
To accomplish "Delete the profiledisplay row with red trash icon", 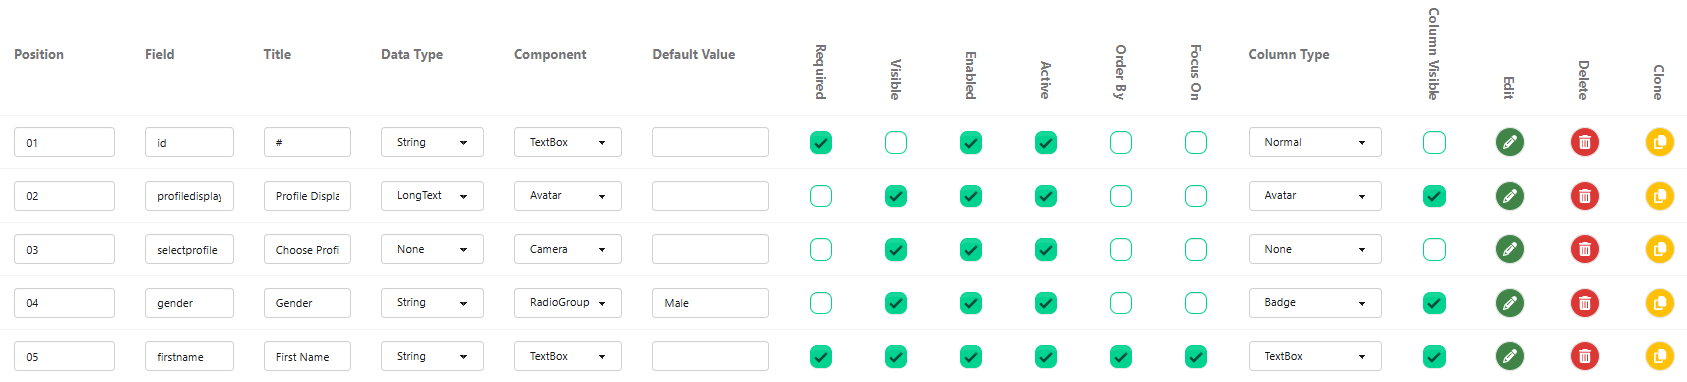I will 1584,196.
